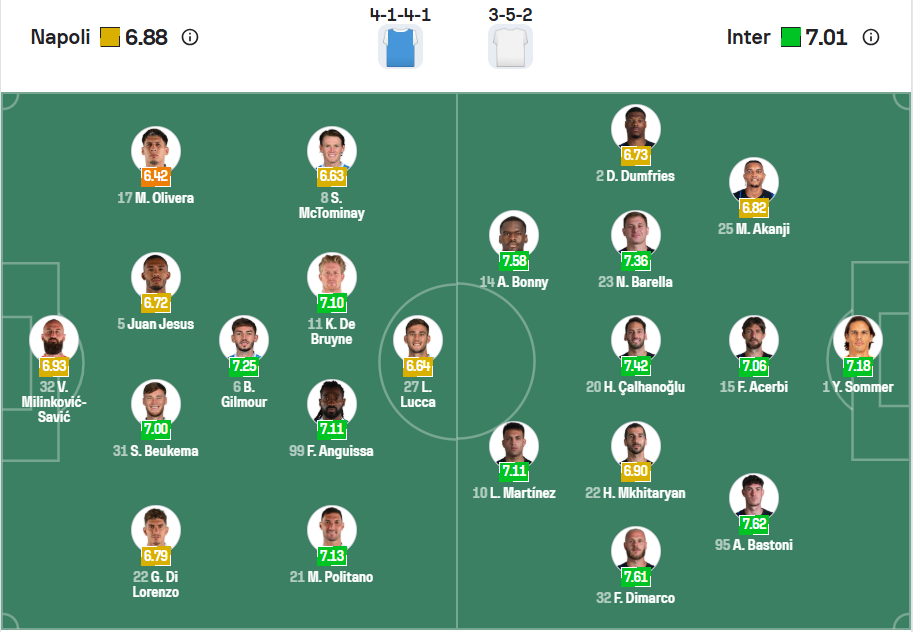Image resolution: width=913 pixels, height=632 pixels.
Task: Open K. De Bruyne's player photo
Action: click(332, 275)
